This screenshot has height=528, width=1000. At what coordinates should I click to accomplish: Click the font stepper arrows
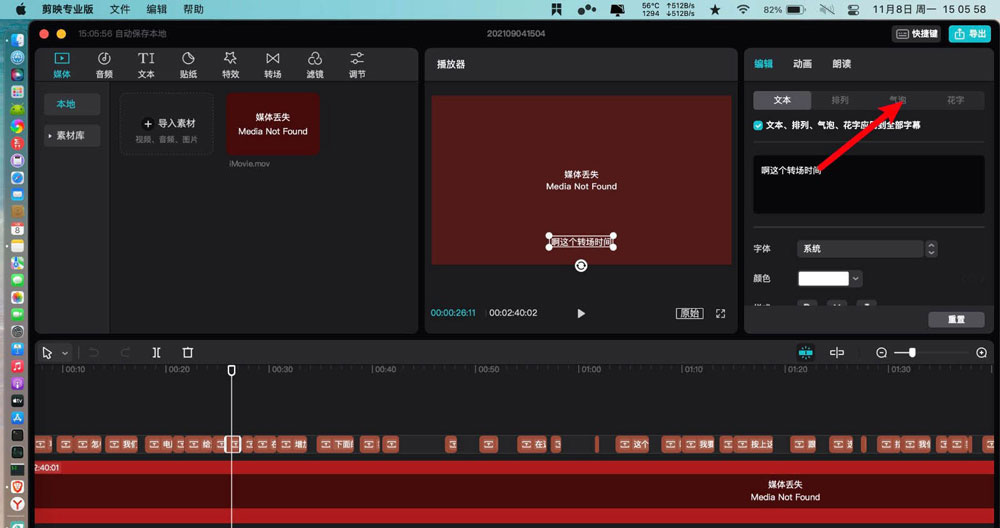[x=931, y=249]
